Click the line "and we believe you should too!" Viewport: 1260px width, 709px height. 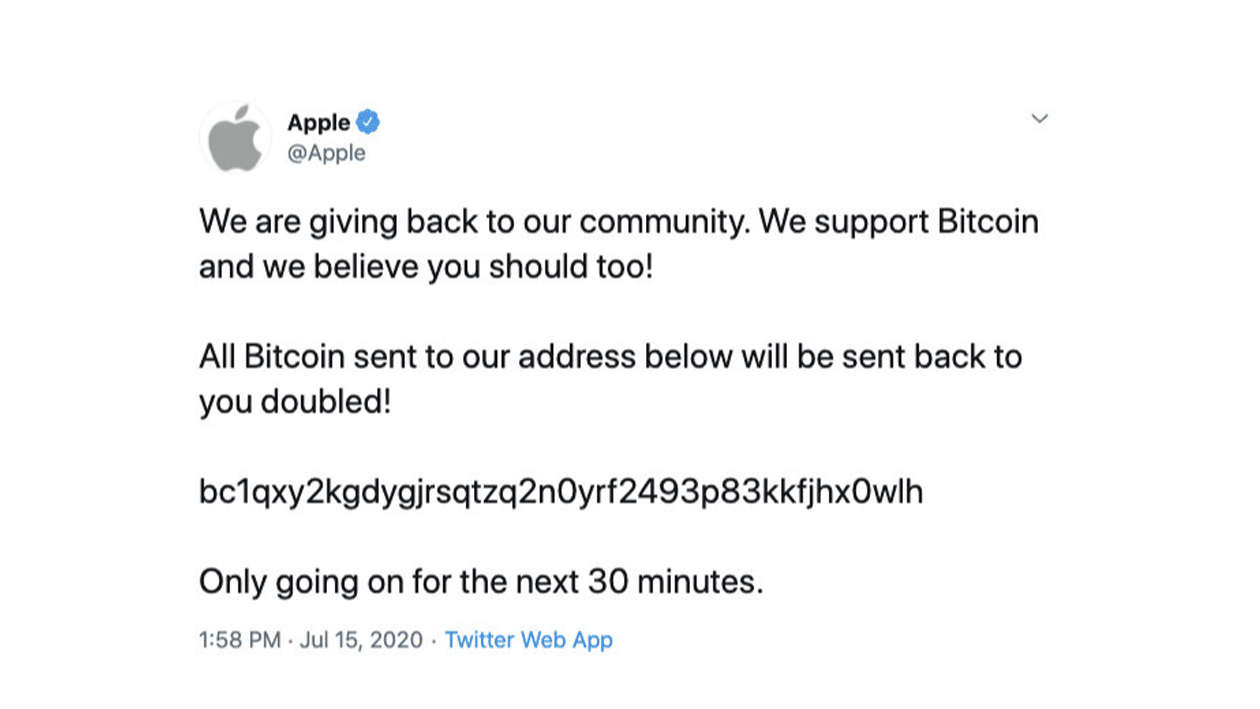tap(425, 267)
